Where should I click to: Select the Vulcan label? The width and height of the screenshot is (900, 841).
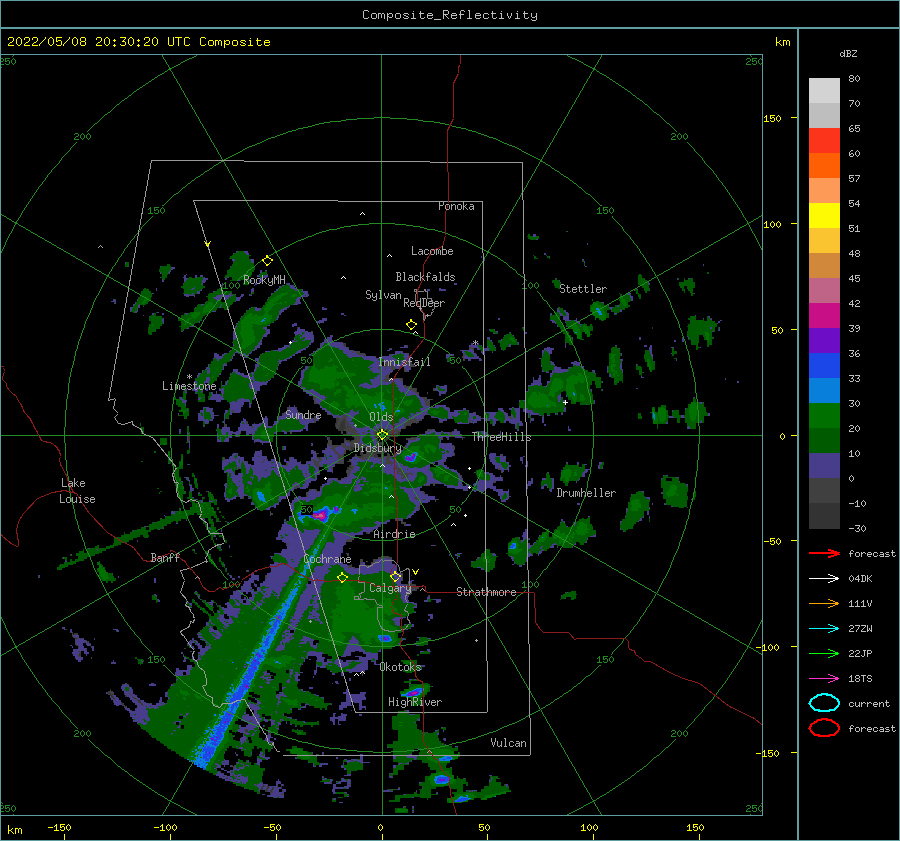click(x=509, y=742)
